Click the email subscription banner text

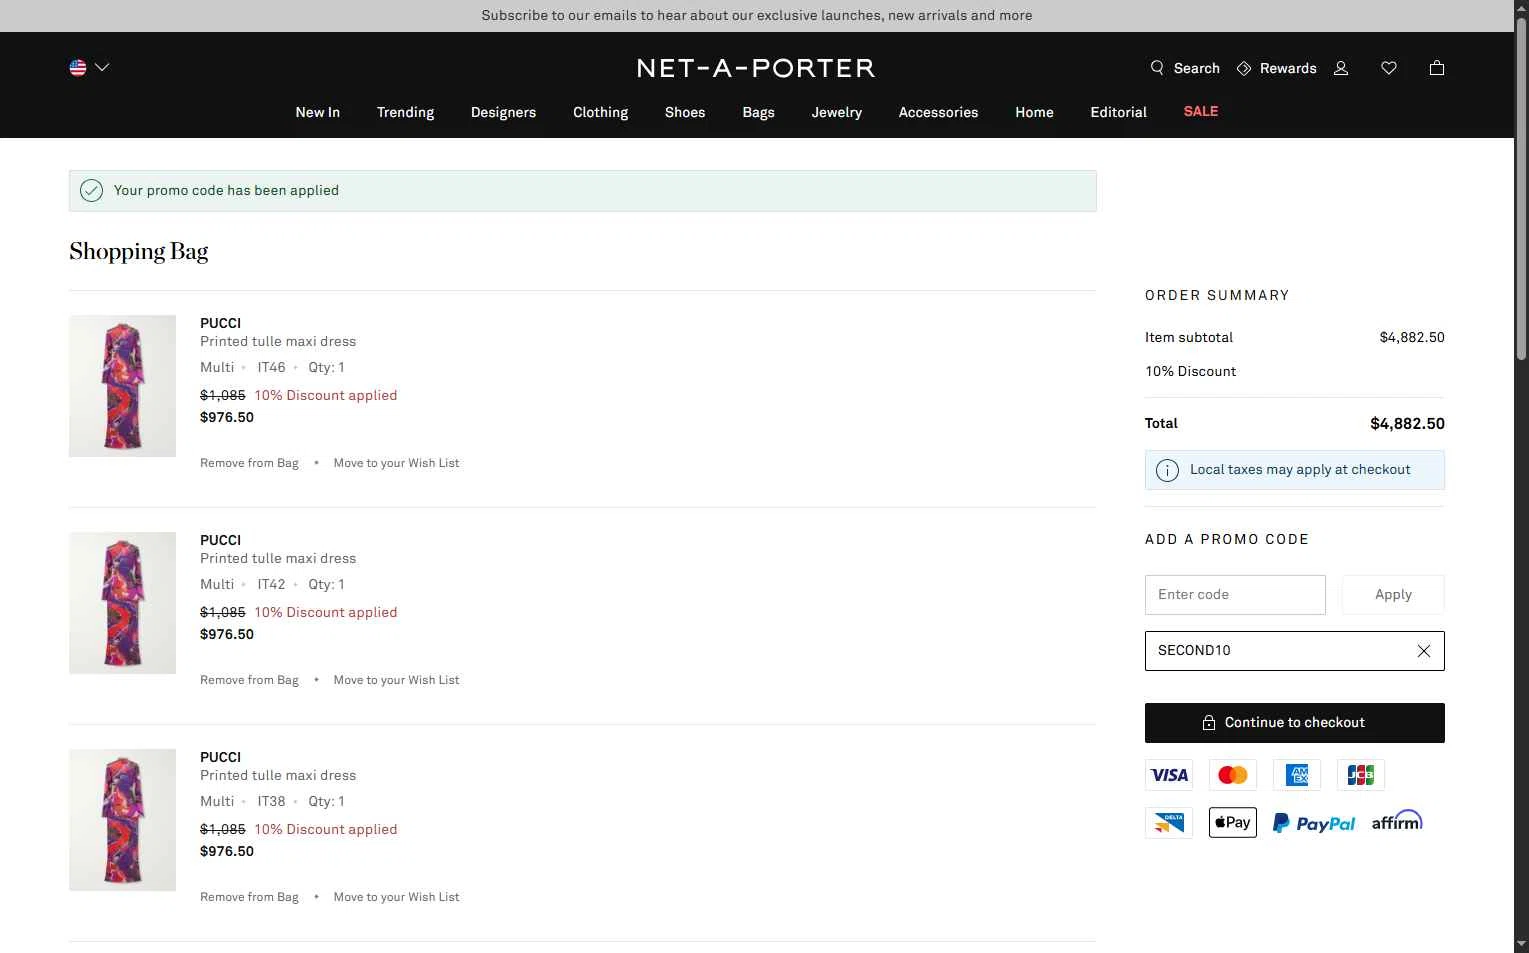(x=757, y=15)
